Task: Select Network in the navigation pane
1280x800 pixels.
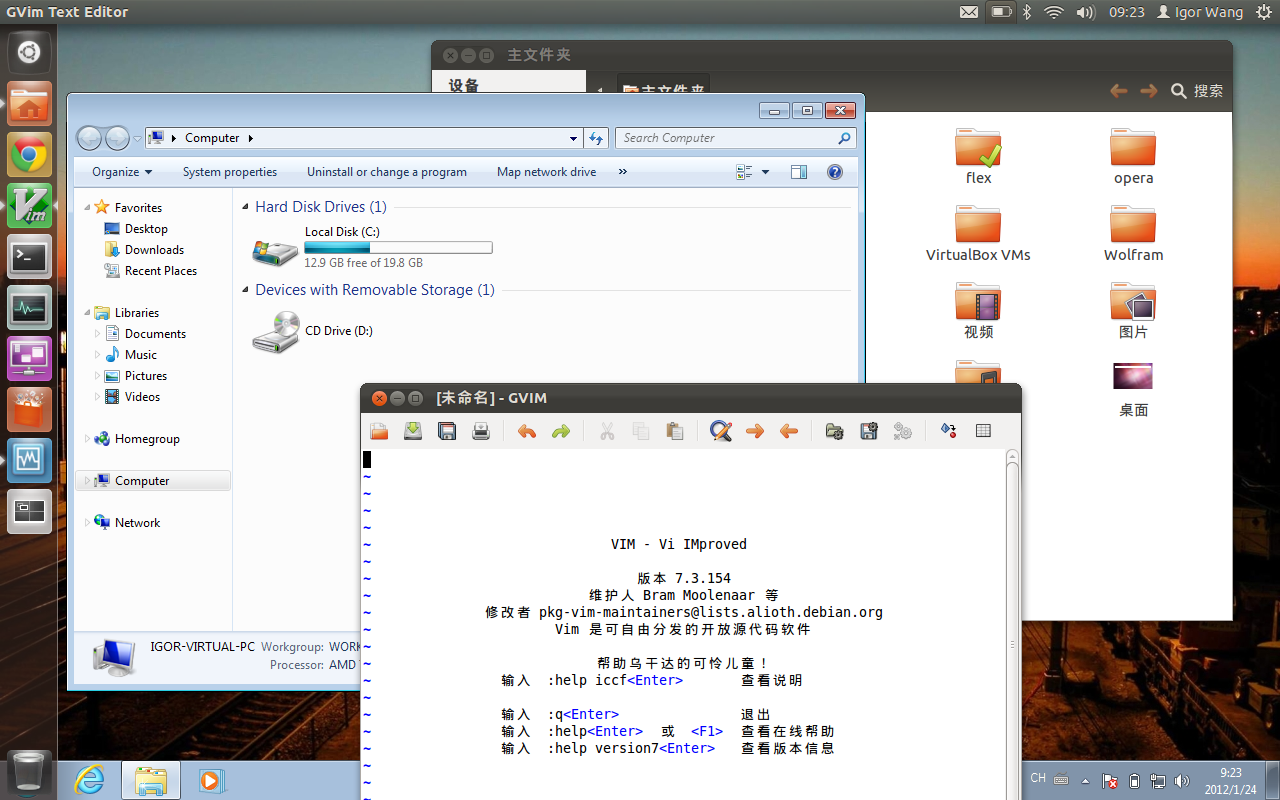Action: (x=137, y=523)
